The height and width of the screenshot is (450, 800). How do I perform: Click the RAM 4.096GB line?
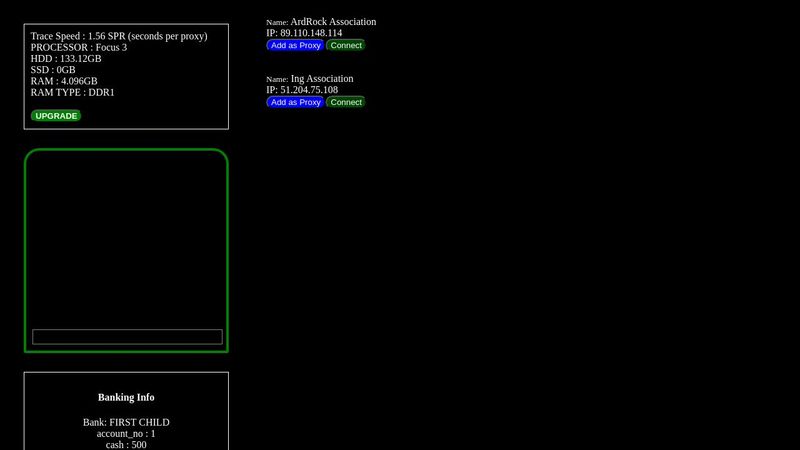(64, 82)
